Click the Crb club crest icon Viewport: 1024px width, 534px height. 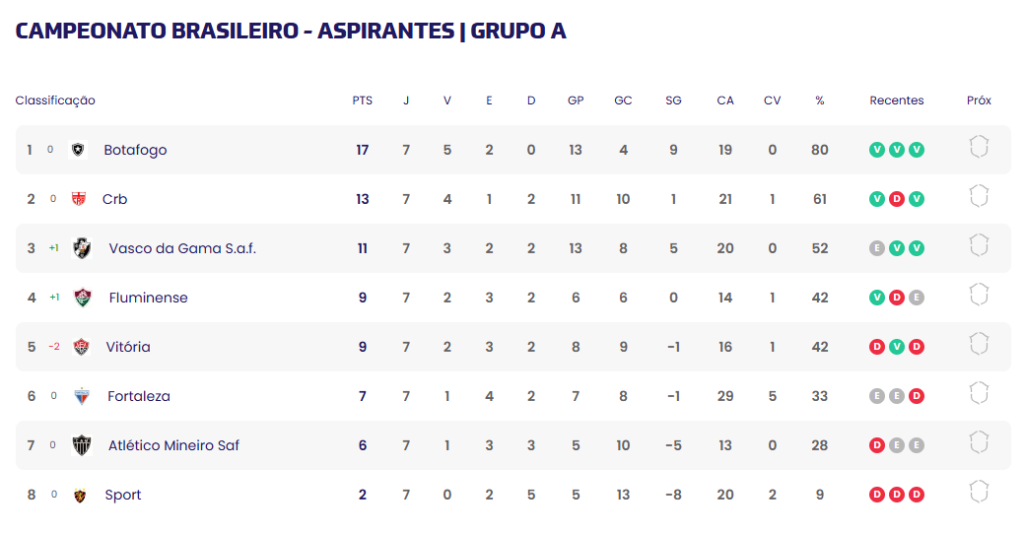[78, 199]
